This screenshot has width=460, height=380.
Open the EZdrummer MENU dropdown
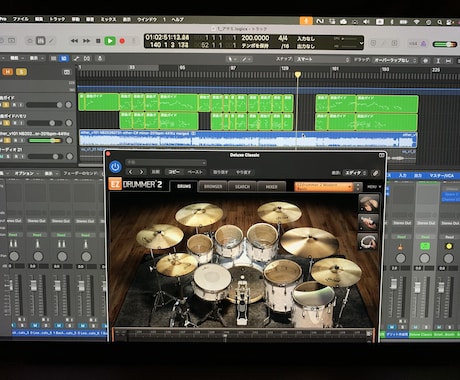[374, 187]
